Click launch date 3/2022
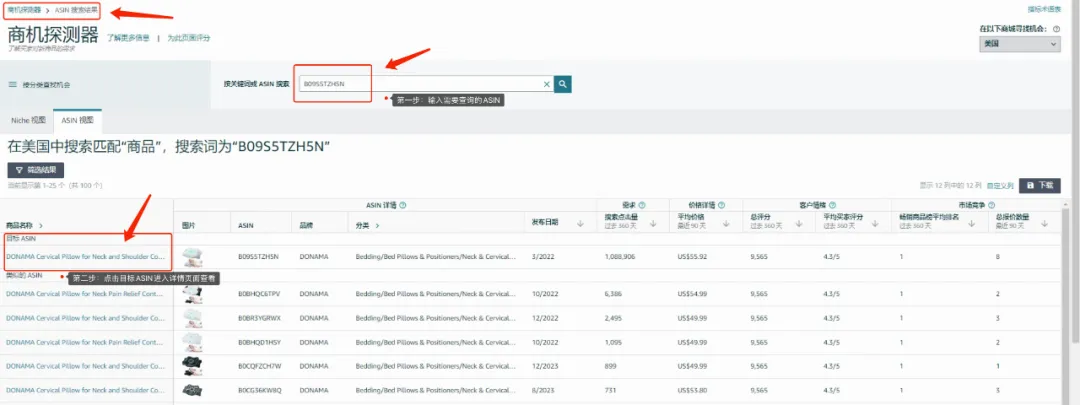 [541, 256]
